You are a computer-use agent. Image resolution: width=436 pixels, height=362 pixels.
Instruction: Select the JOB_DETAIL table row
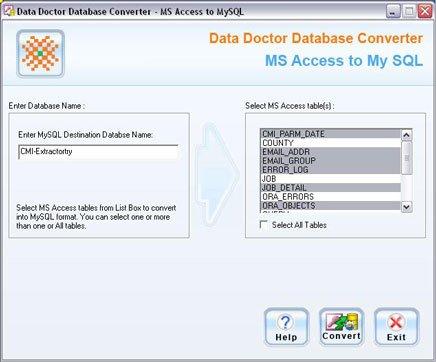coord(331,188)
